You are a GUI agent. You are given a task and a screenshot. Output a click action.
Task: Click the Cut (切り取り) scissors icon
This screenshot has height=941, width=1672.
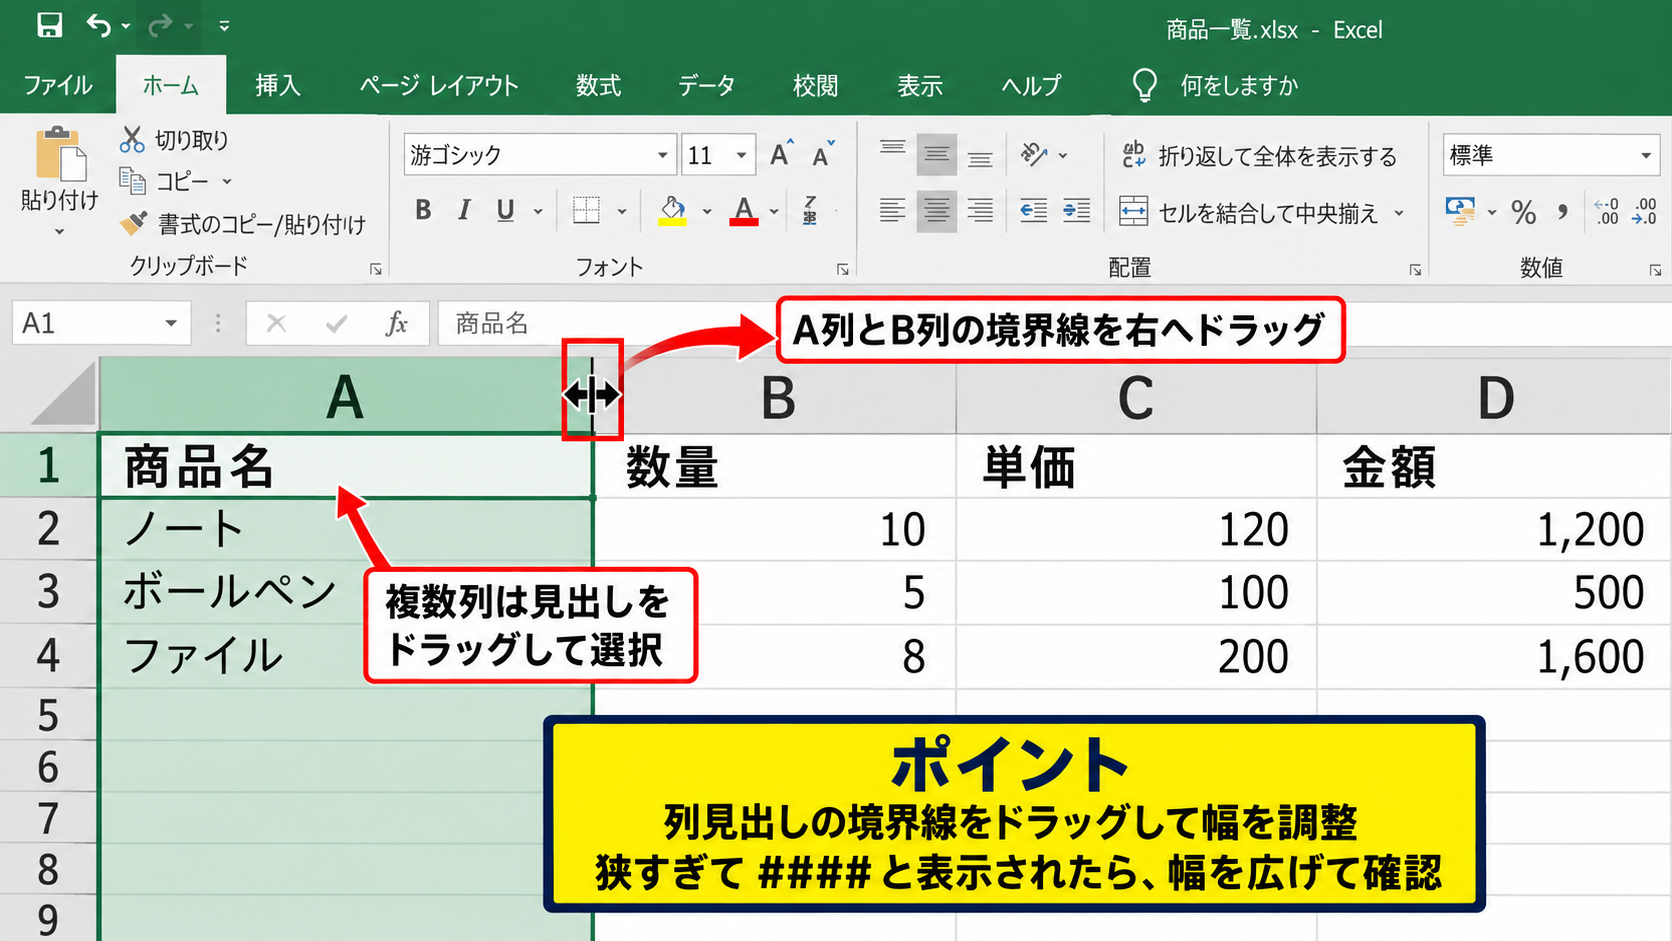[132, 139]
